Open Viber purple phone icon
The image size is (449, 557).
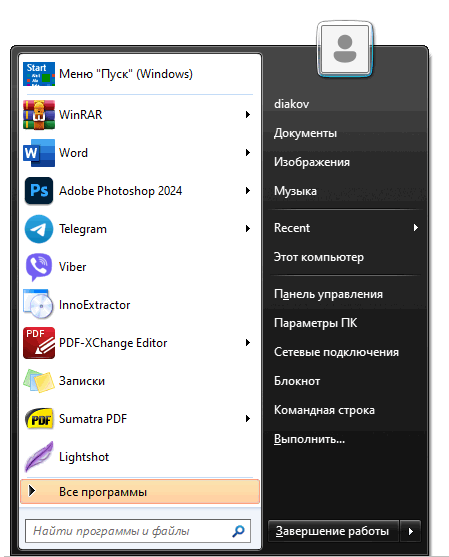[x=39, y=267]
